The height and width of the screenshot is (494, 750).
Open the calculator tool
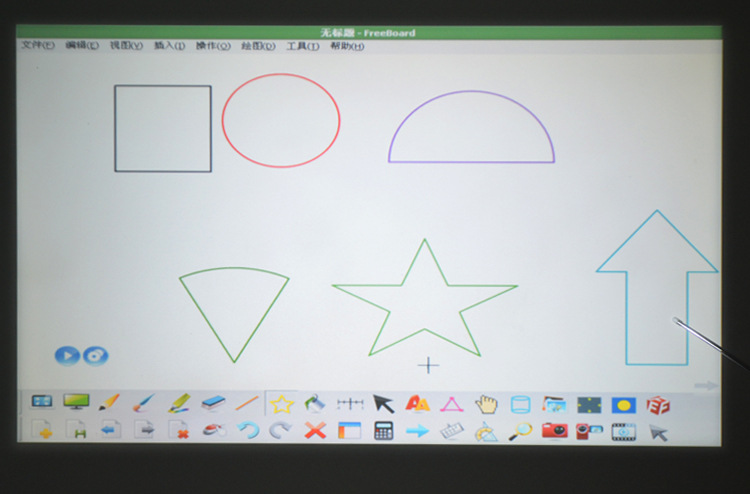coord(383,431)
